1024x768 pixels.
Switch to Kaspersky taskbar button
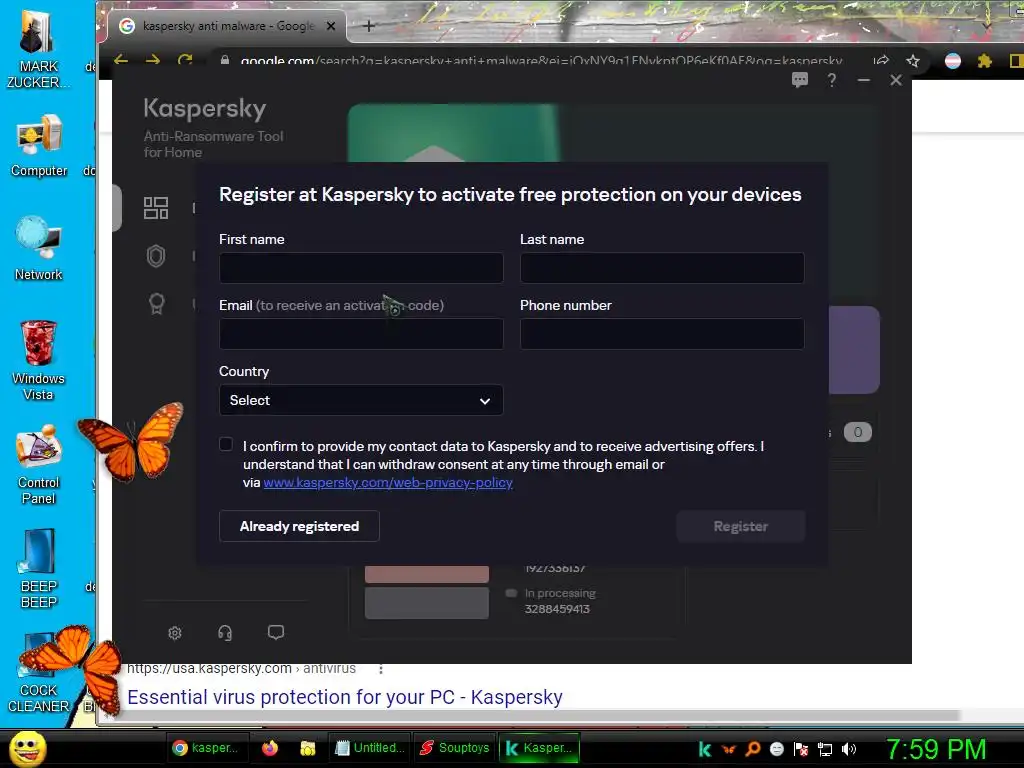[x=539, y=748]
